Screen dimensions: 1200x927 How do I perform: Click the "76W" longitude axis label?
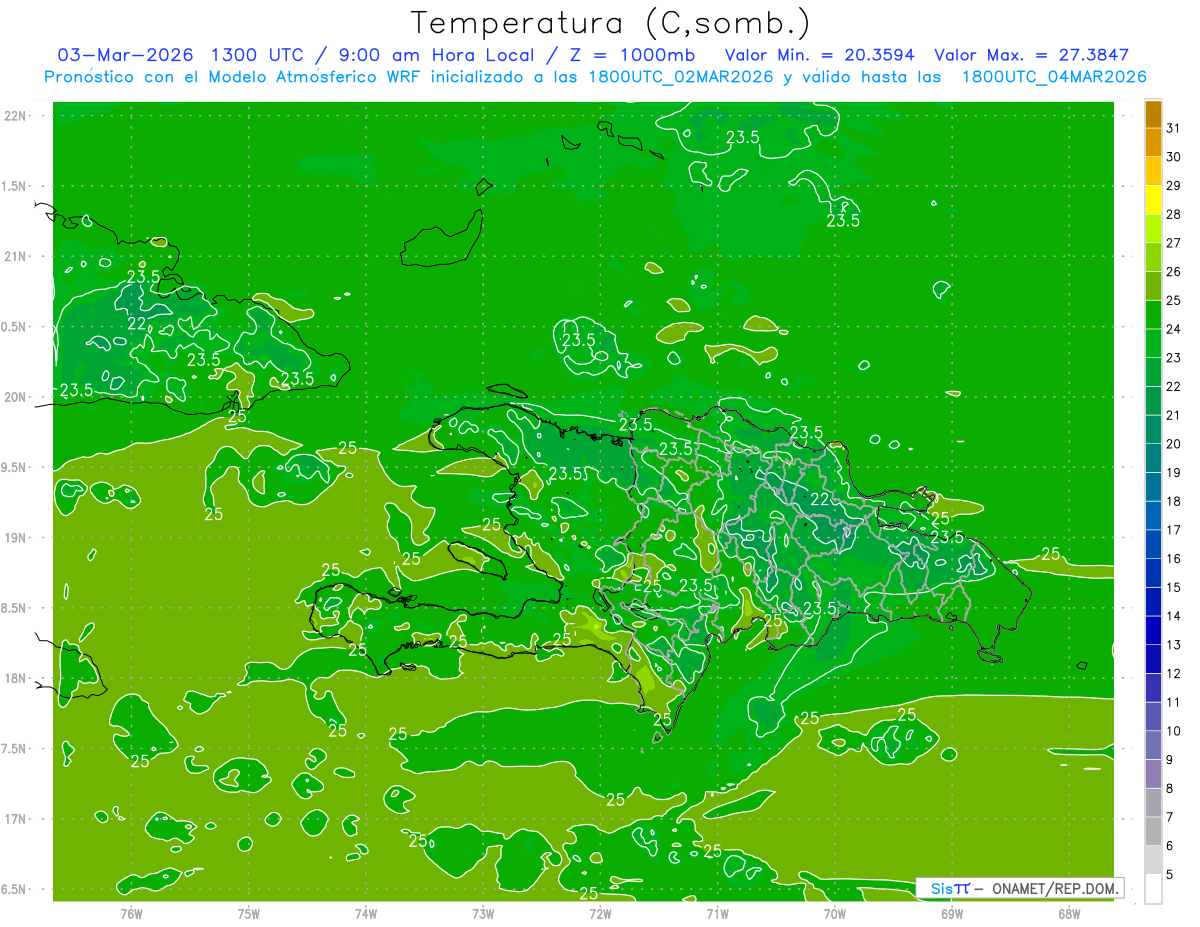coord(131,914)
